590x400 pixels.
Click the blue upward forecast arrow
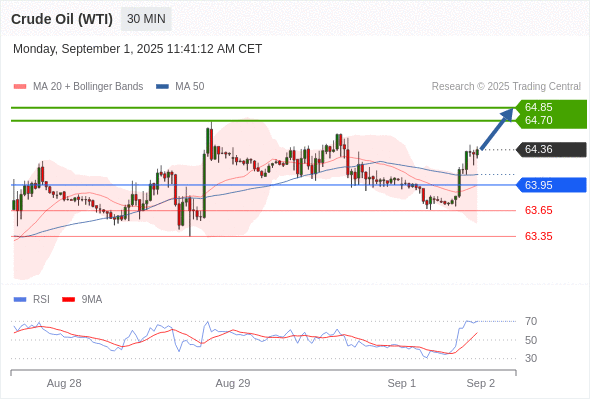497,129
